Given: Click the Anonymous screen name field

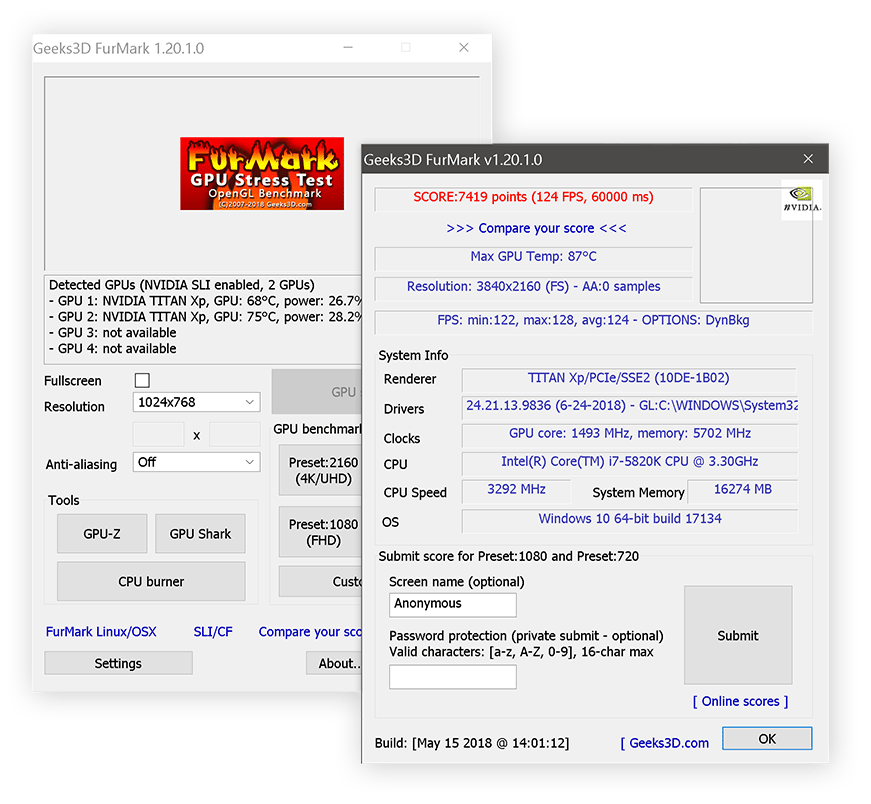Looking at the screenshot, I should pyautogui.click(x=452, y=604).
